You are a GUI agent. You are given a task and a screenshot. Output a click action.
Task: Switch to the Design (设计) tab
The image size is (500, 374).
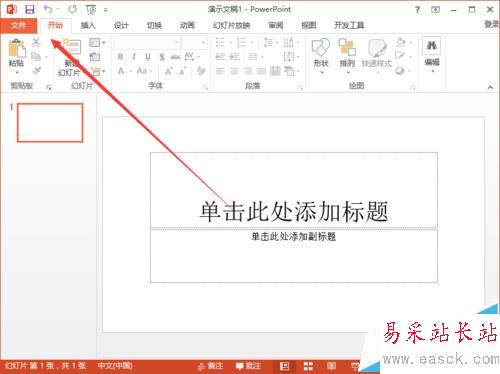pyautogui.click(x=121, y=25)
